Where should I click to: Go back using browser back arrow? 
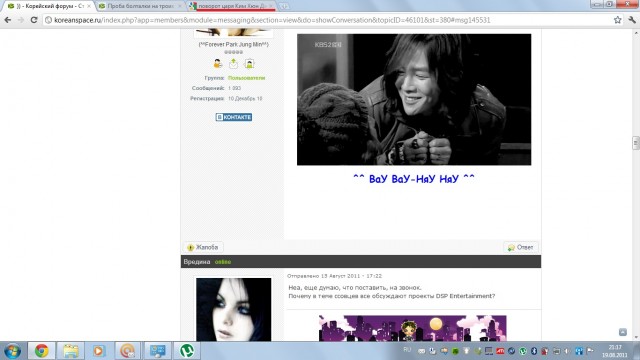(8, 20)
